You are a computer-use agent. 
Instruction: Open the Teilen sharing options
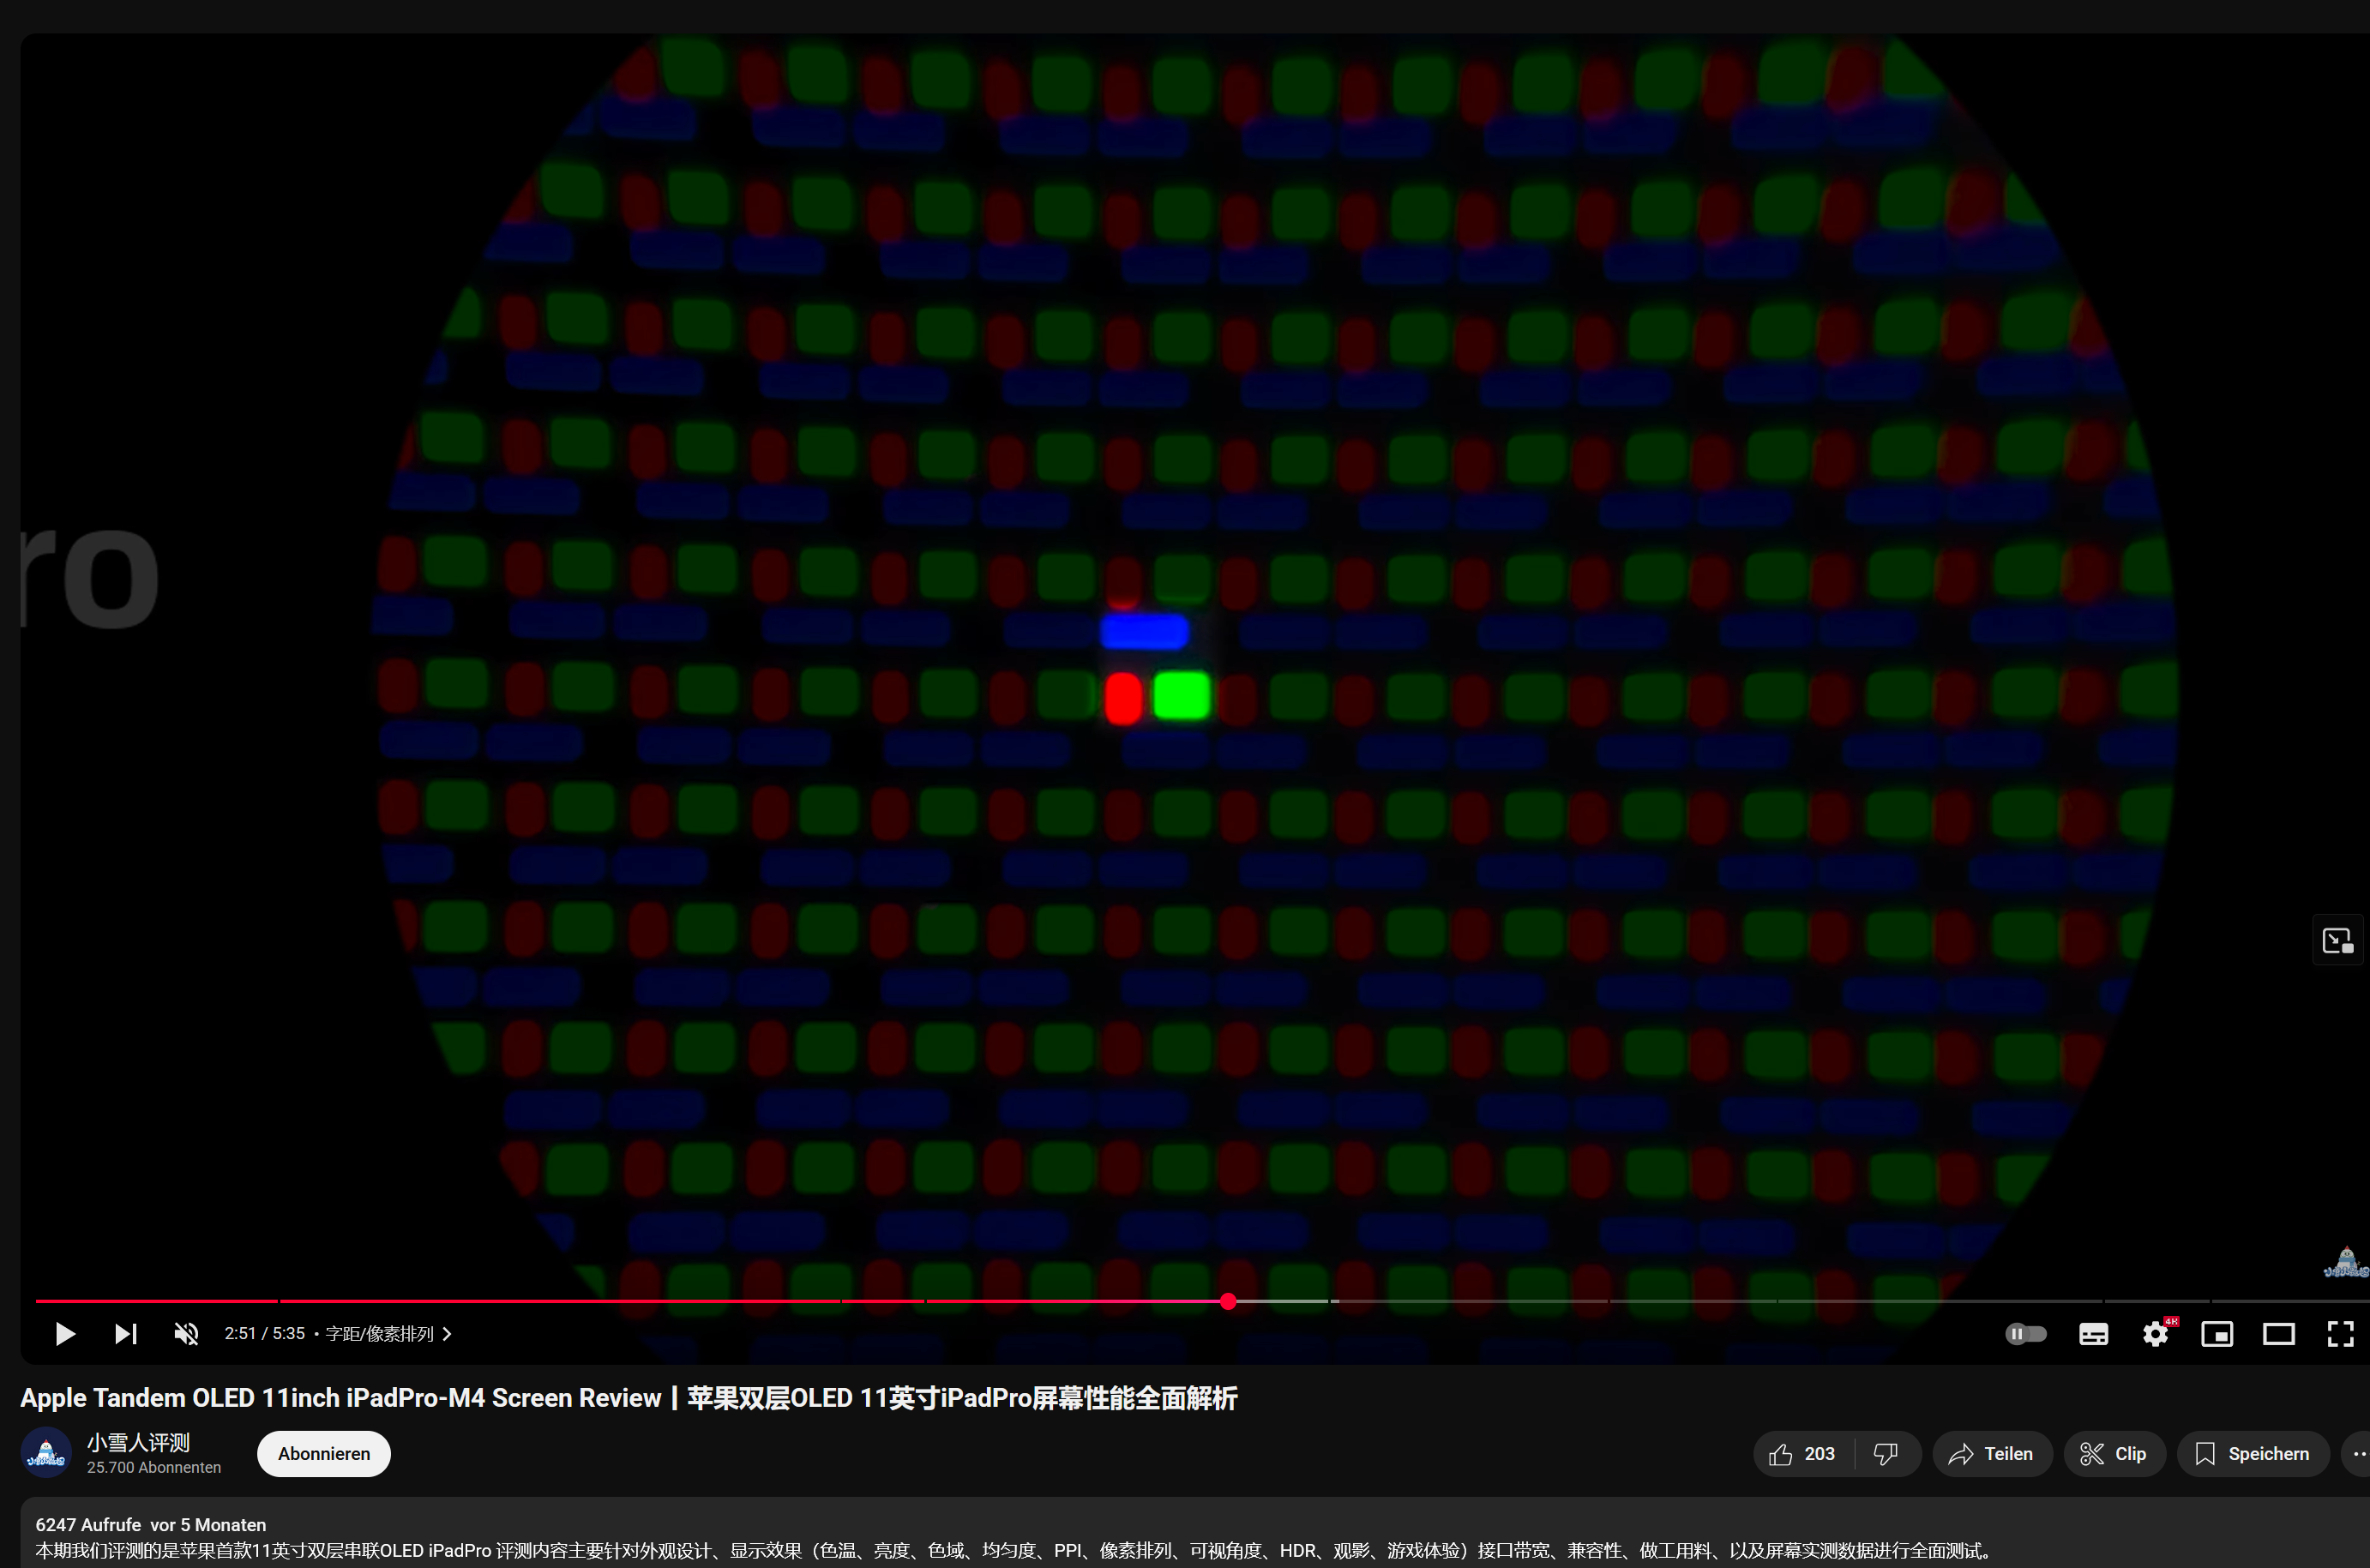pyautogui.click(x=1992, y=1453)
